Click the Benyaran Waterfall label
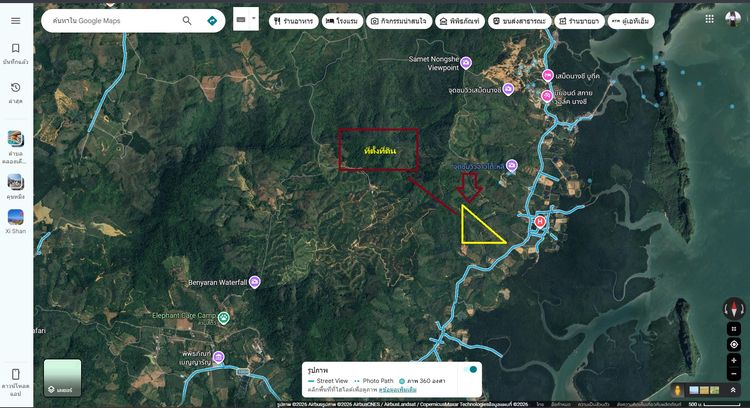 coord(218,282)
